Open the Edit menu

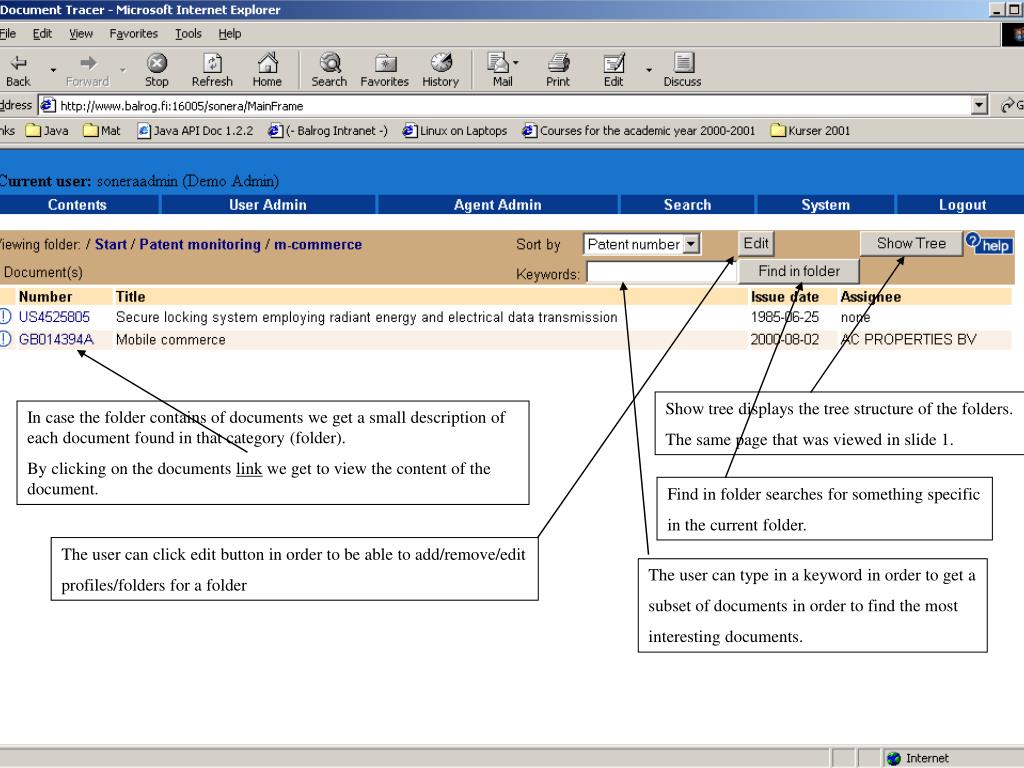(x=42, y=33)
